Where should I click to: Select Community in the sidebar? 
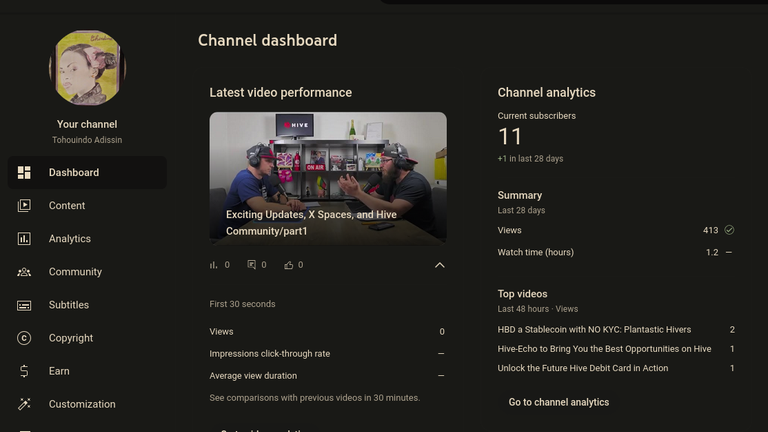[x=87, y=272]
